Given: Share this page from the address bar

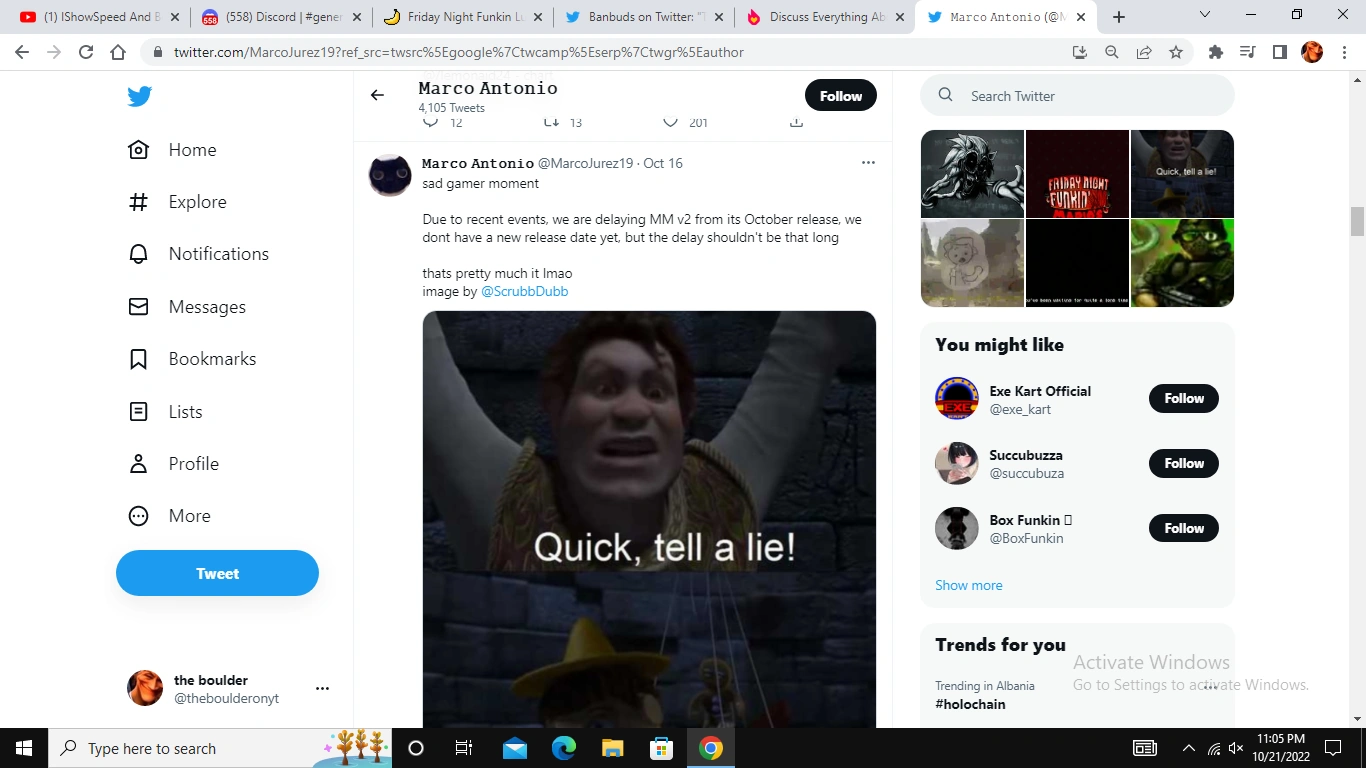Looking at the screenshot, I should 1144,52.
